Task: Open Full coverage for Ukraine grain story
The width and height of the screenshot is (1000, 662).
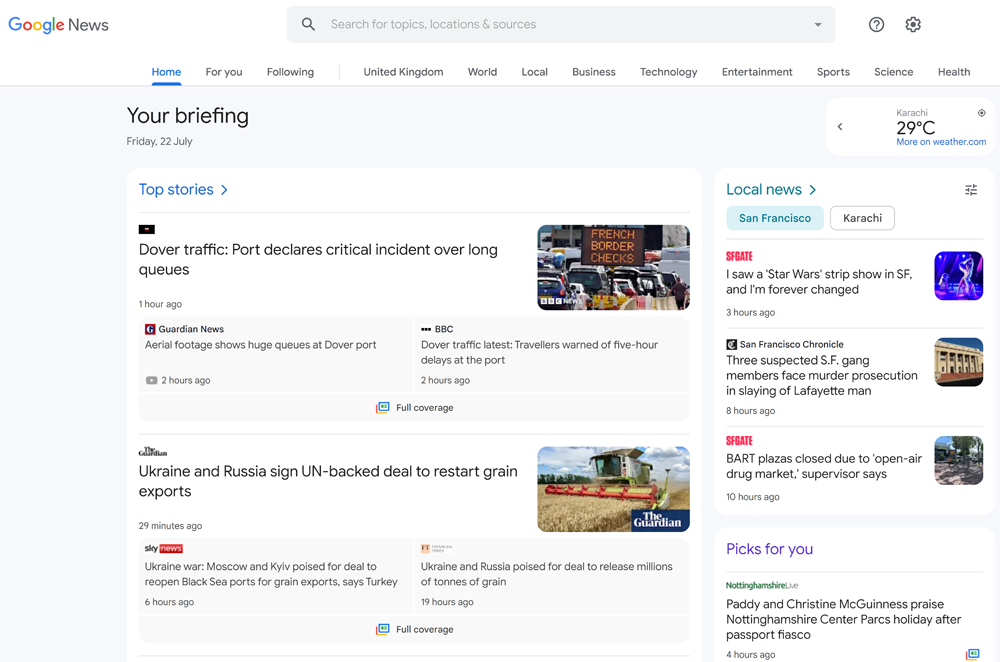Action: 415,629
